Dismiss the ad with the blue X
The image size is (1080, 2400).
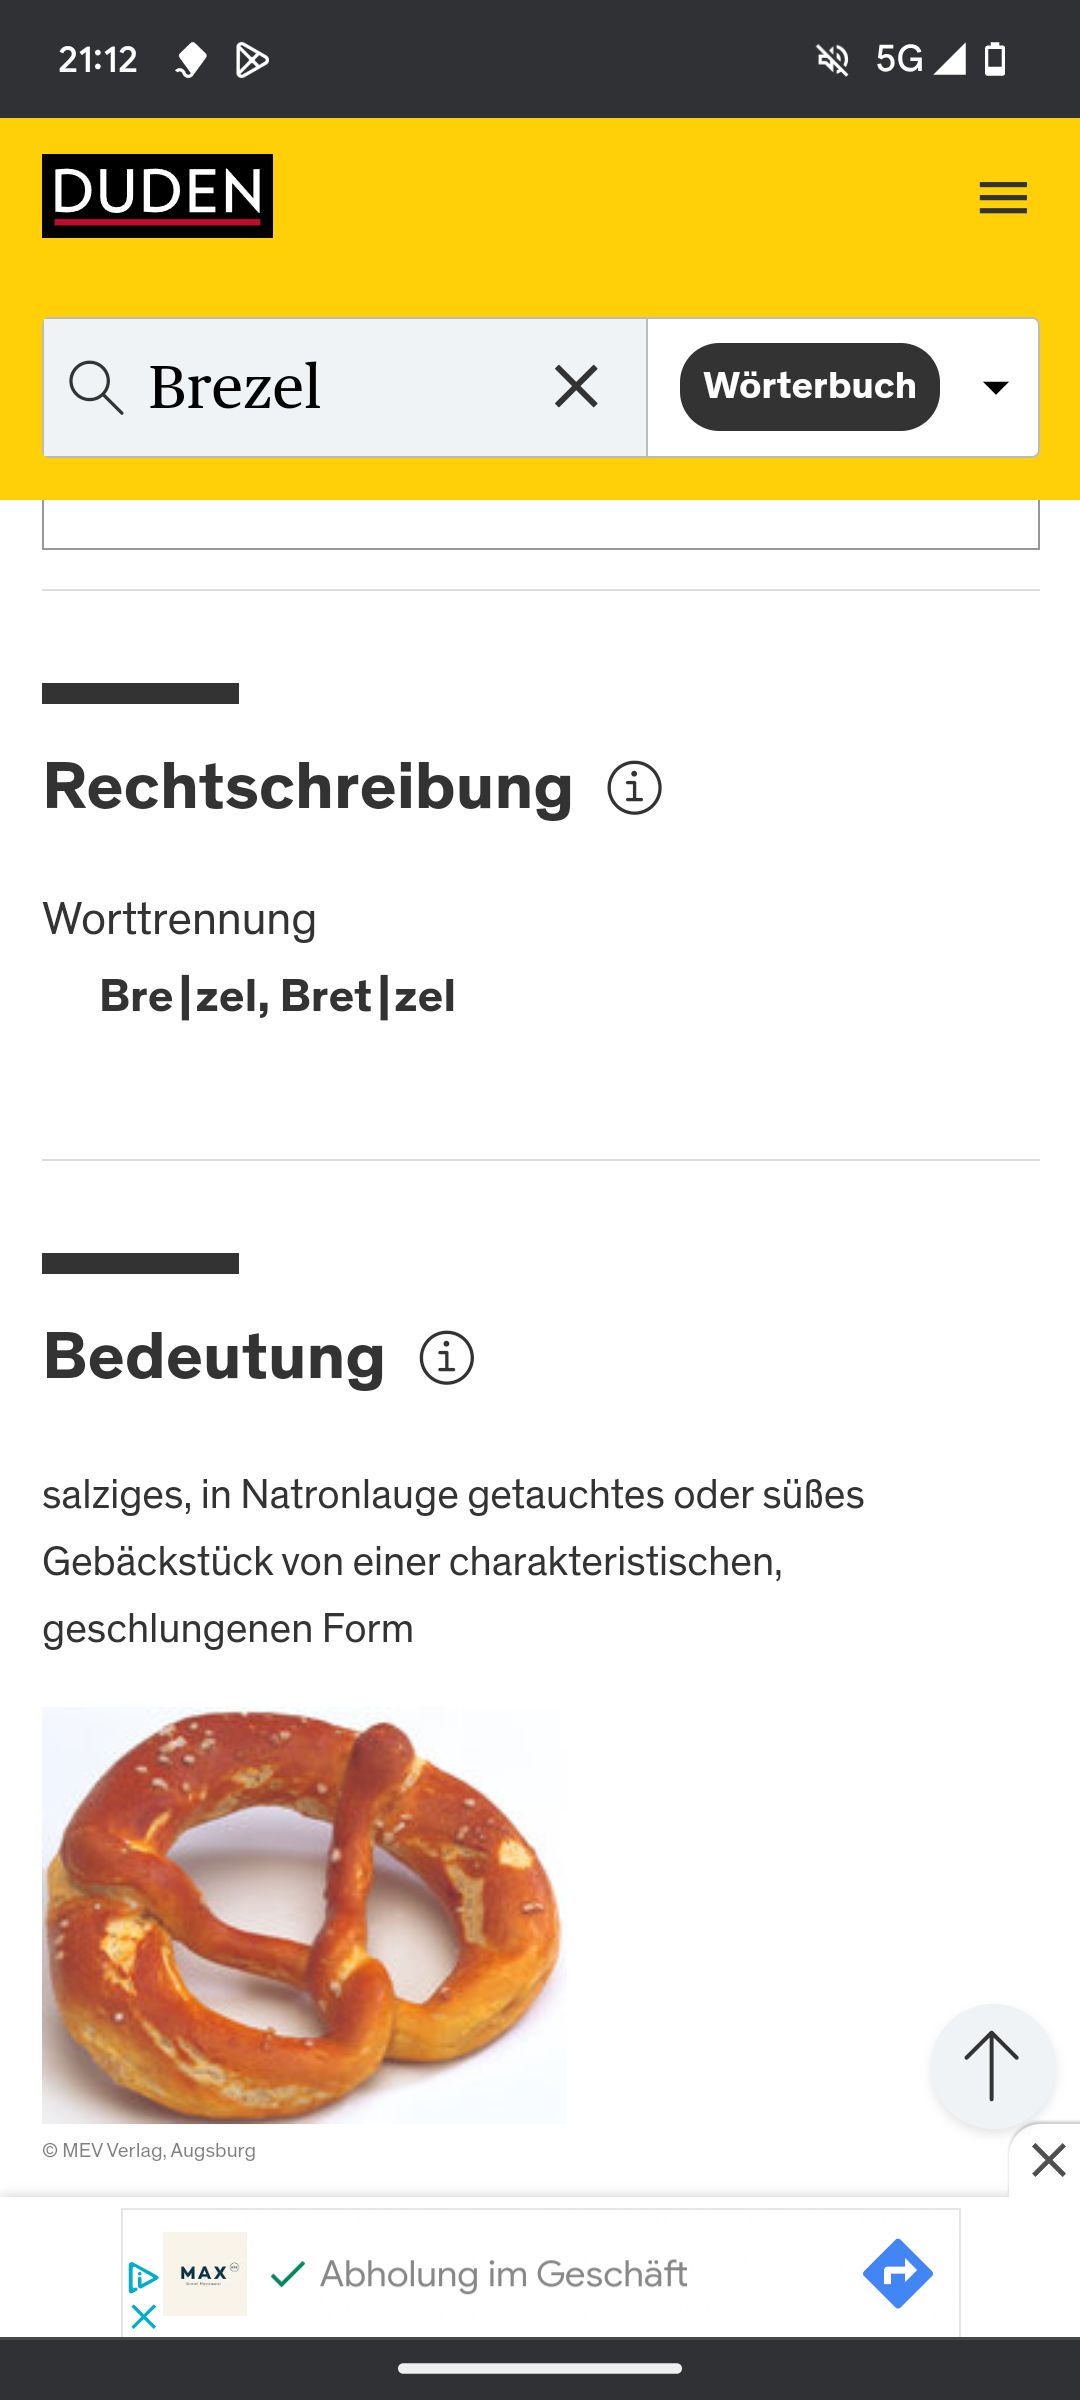click(x=143, y=2316)
